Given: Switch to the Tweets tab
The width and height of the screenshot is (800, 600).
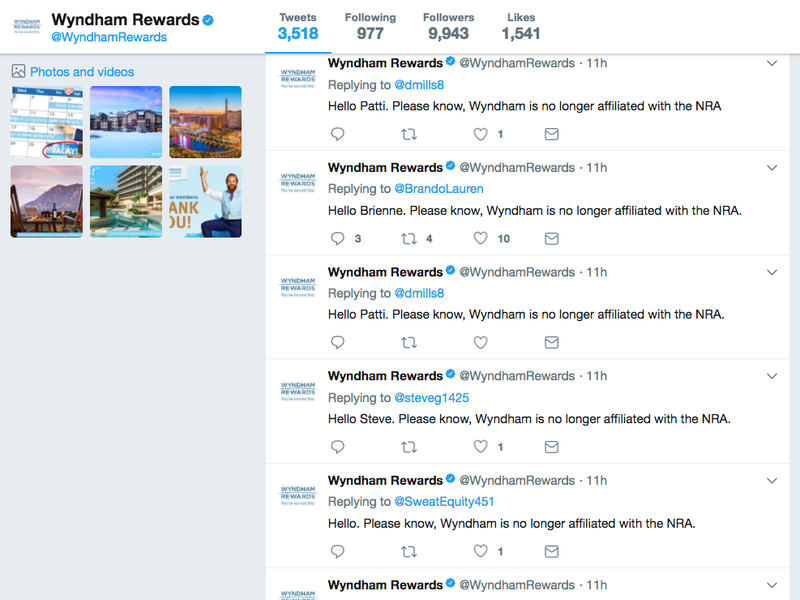Looking at the screenshot, I should point(298,27).
